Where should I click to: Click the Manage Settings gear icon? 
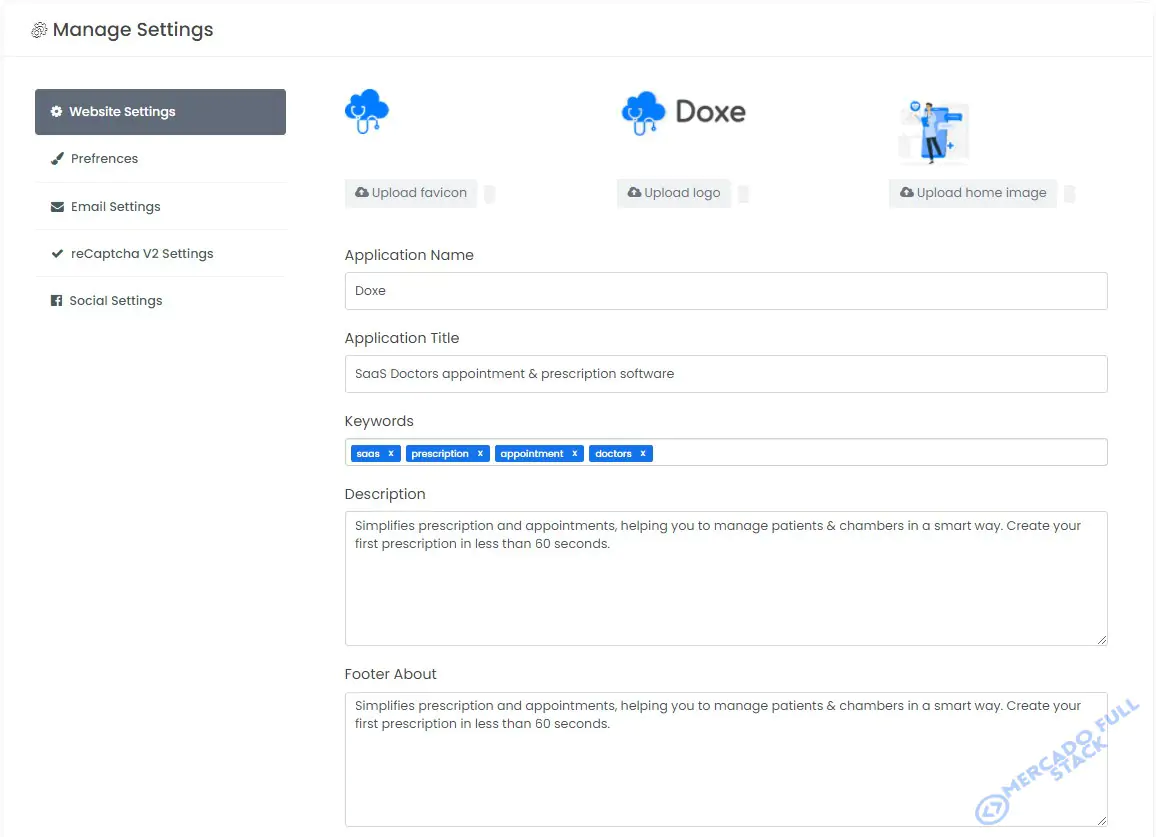[39, 29]
